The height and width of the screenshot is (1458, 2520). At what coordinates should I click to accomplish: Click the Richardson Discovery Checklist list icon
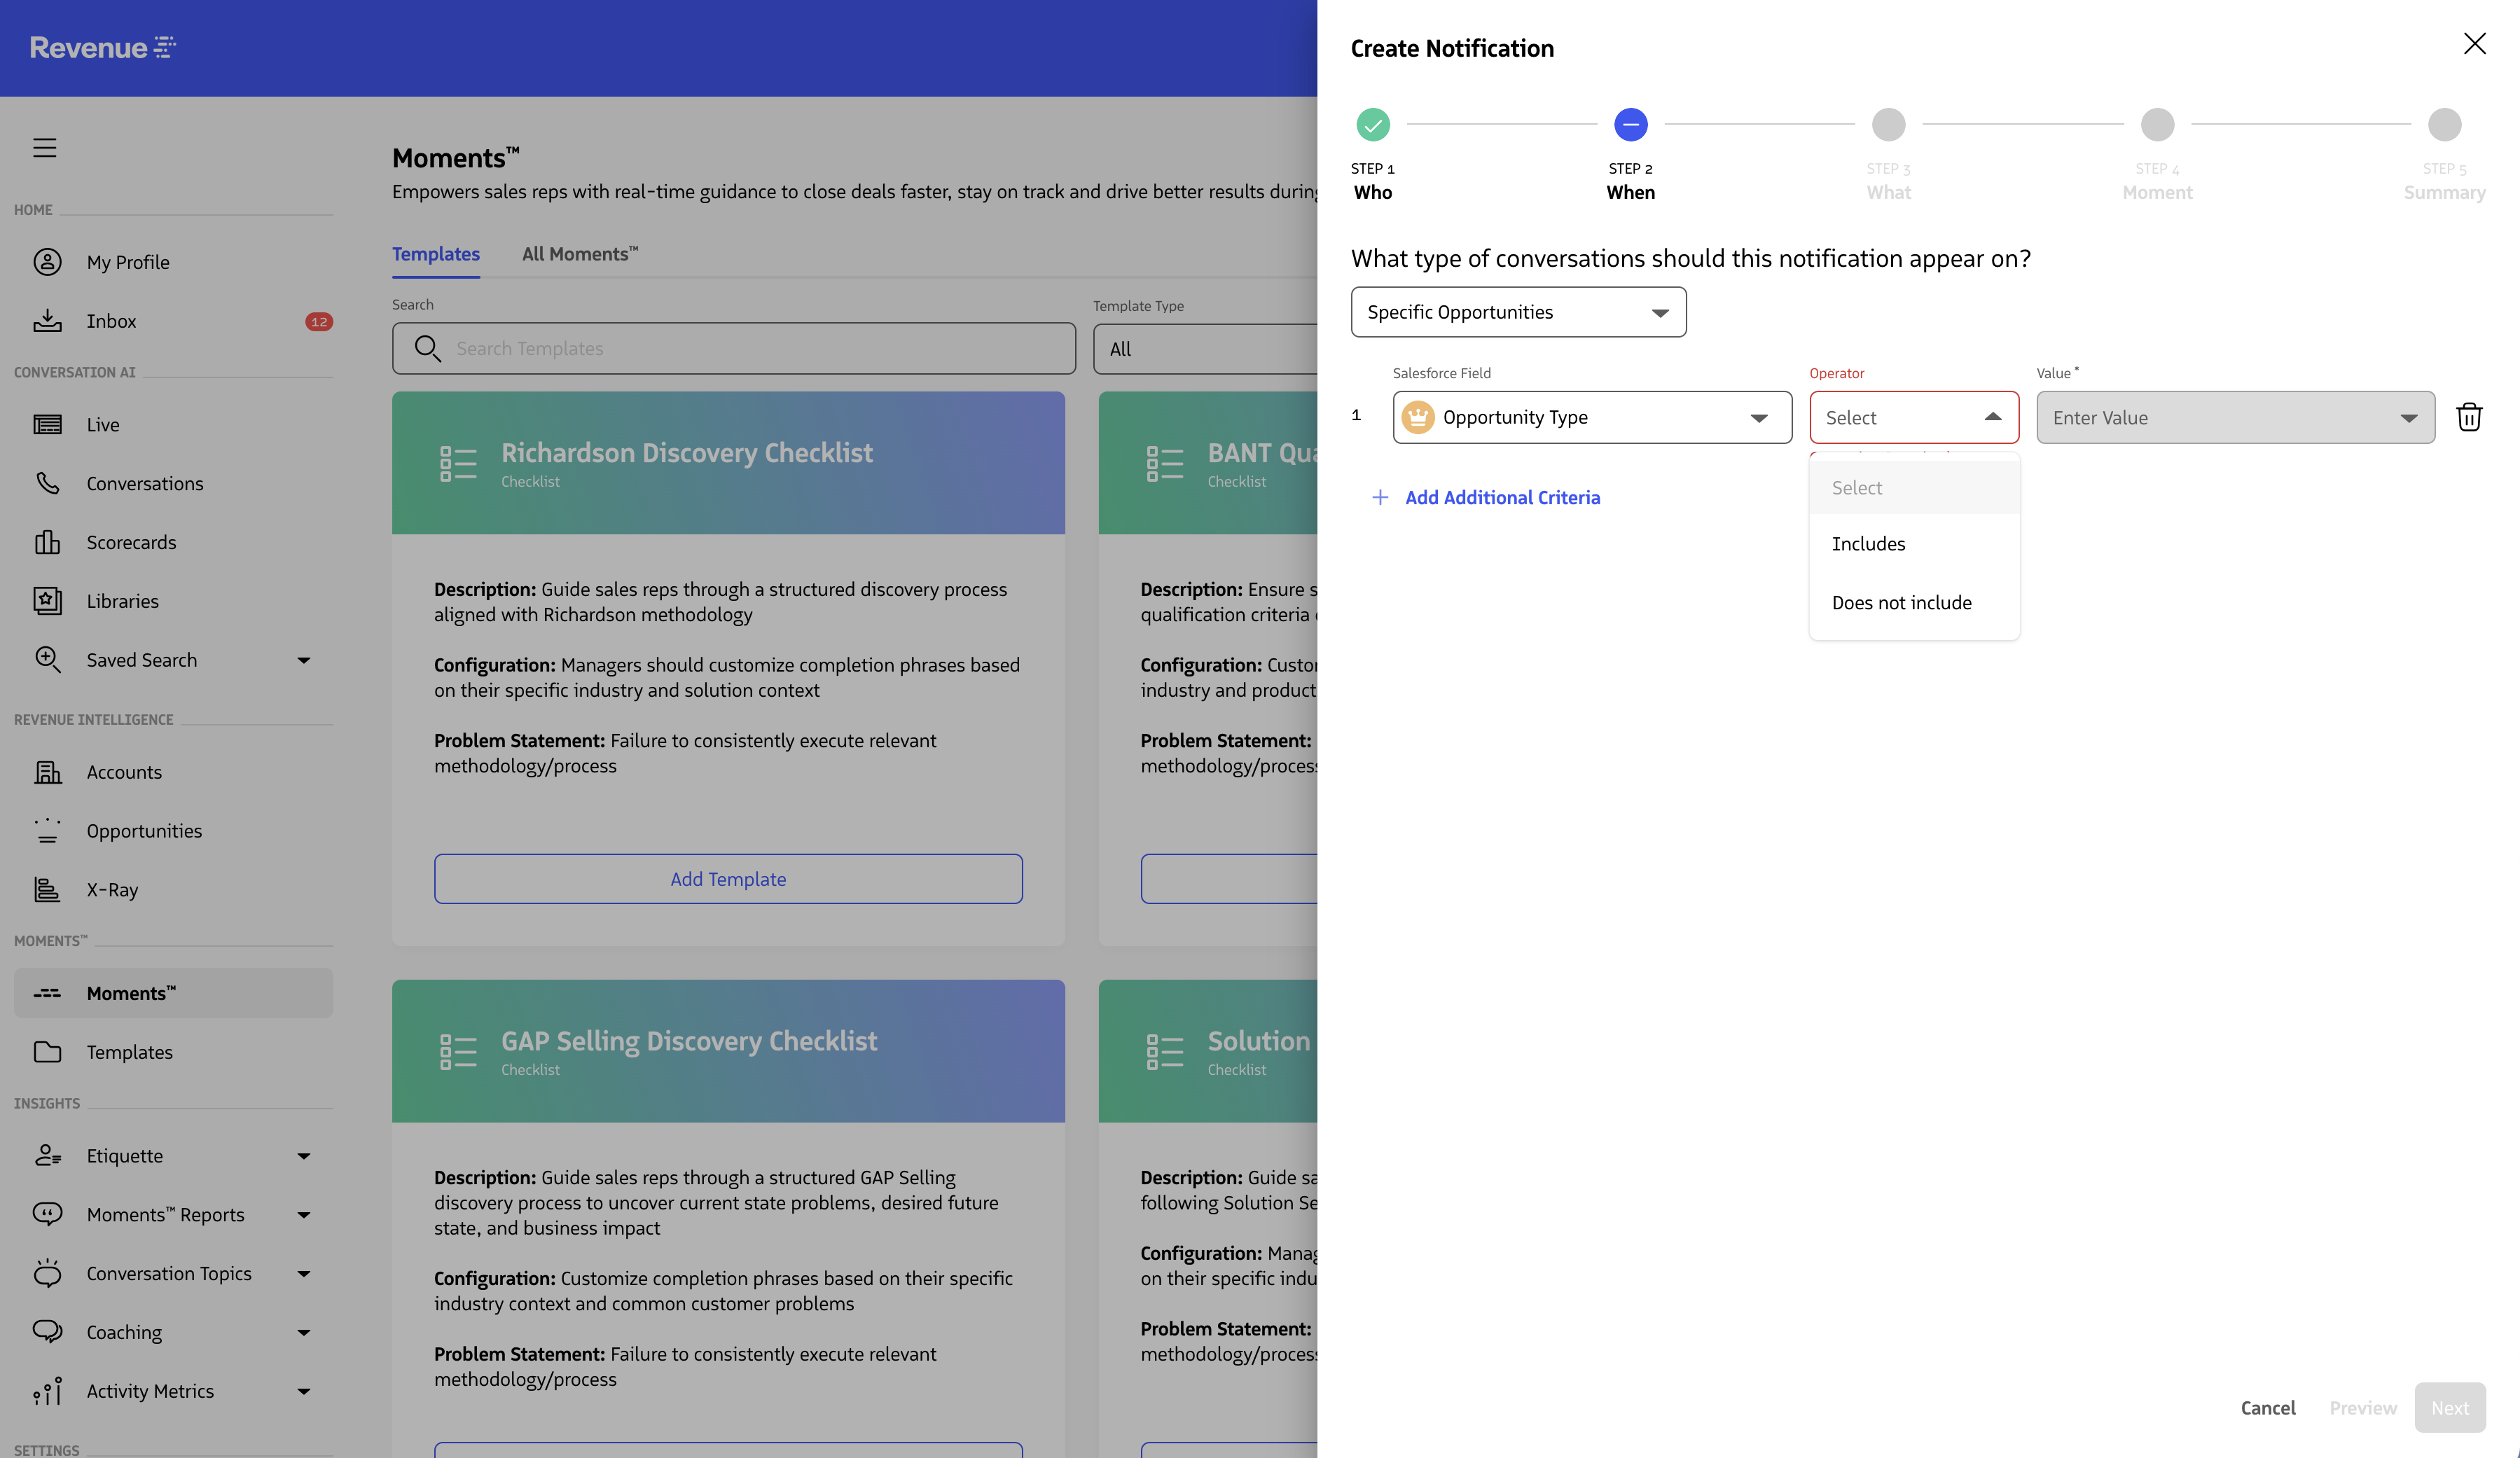[x=458, y=464]
